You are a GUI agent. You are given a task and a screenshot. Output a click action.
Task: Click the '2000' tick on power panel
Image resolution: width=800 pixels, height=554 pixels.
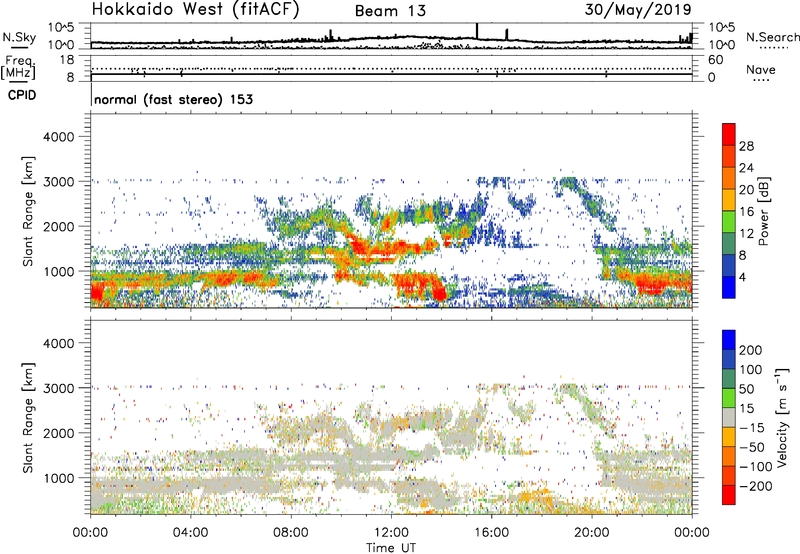[x=58, y=226]
